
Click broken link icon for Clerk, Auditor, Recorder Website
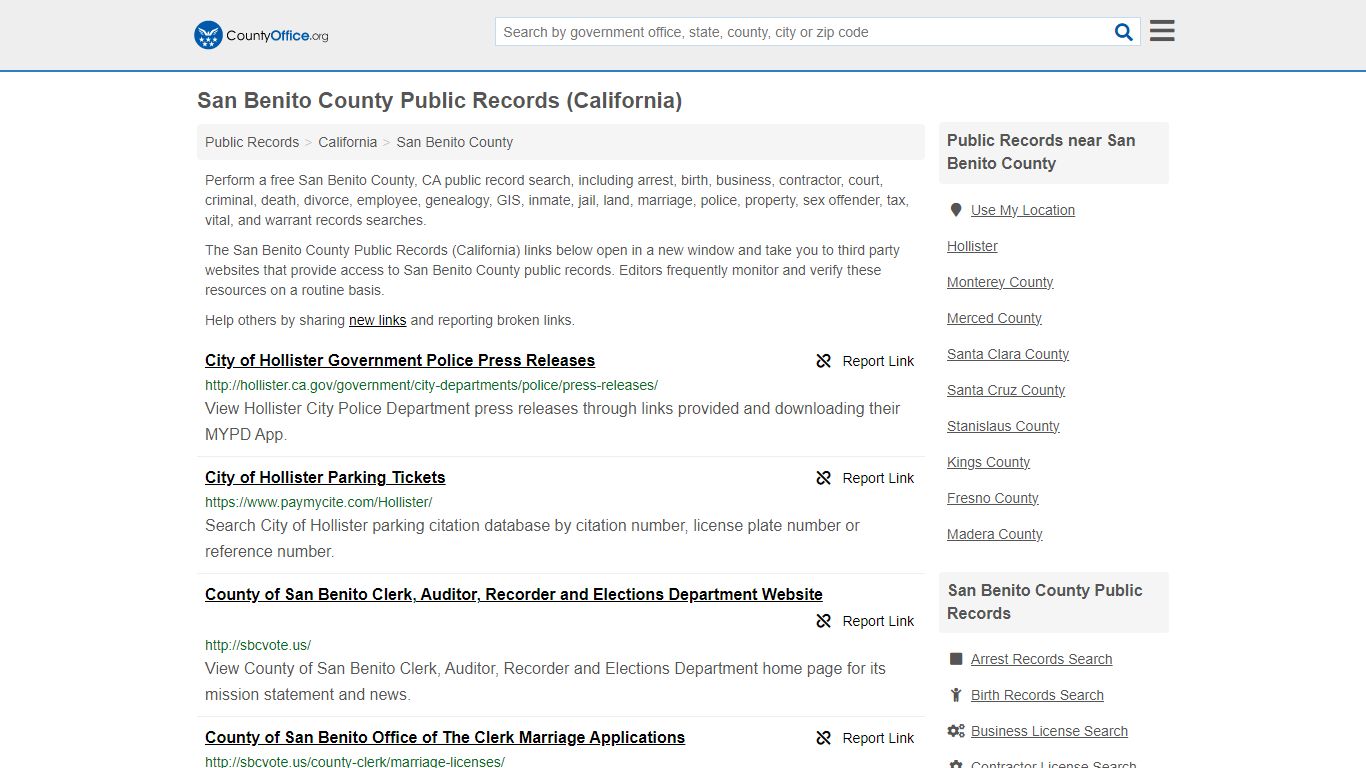point(824,621)
